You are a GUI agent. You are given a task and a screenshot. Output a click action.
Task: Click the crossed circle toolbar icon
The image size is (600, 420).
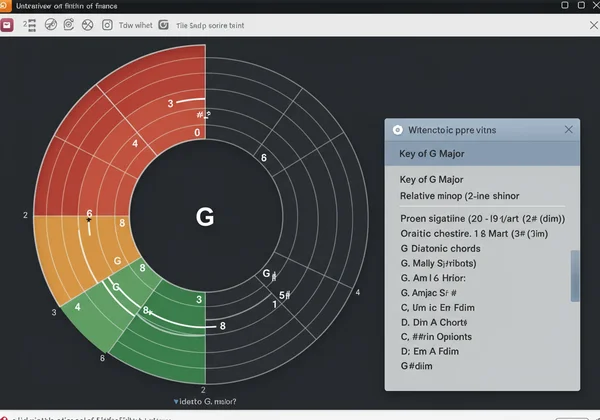88,25
